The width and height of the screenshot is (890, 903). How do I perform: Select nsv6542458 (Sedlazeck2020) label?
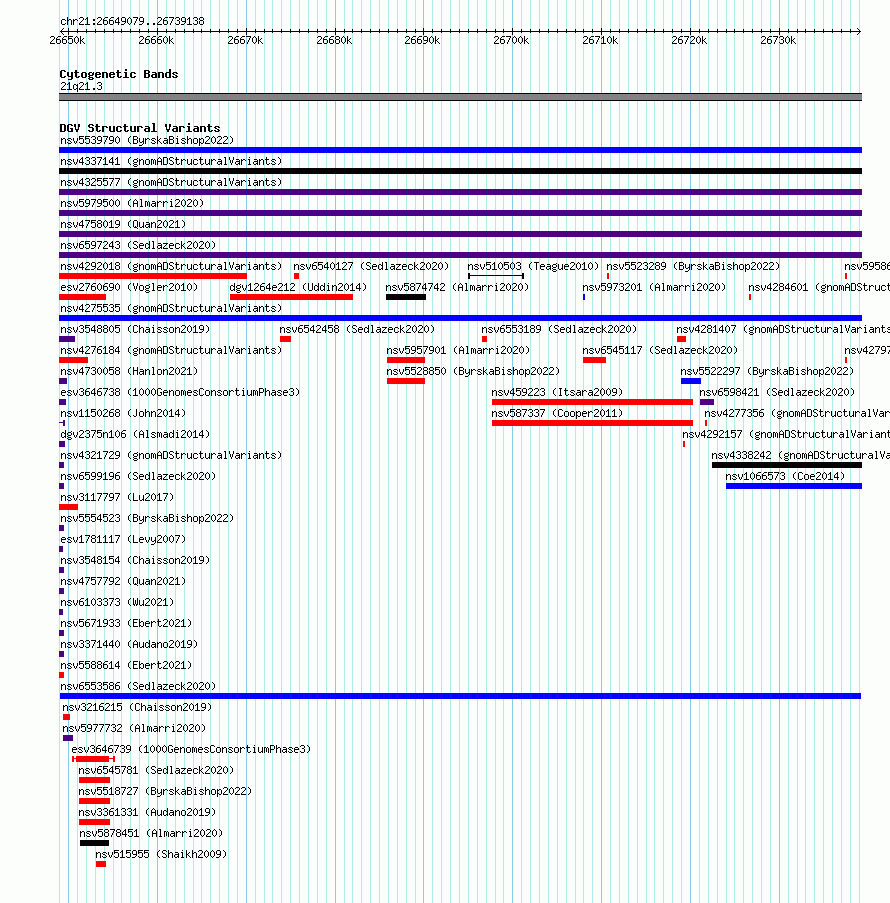point(357,329)
